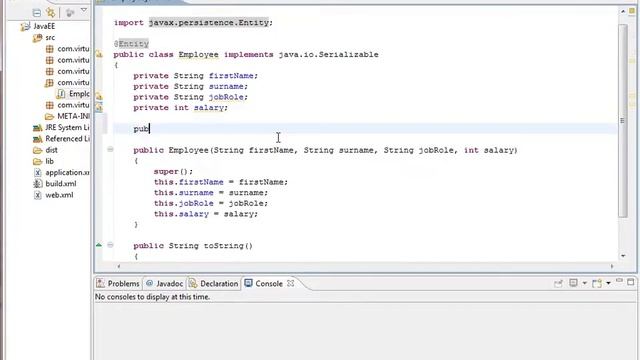Open the META-INF folder
This screenshot has width=640, height=360.
73,116
